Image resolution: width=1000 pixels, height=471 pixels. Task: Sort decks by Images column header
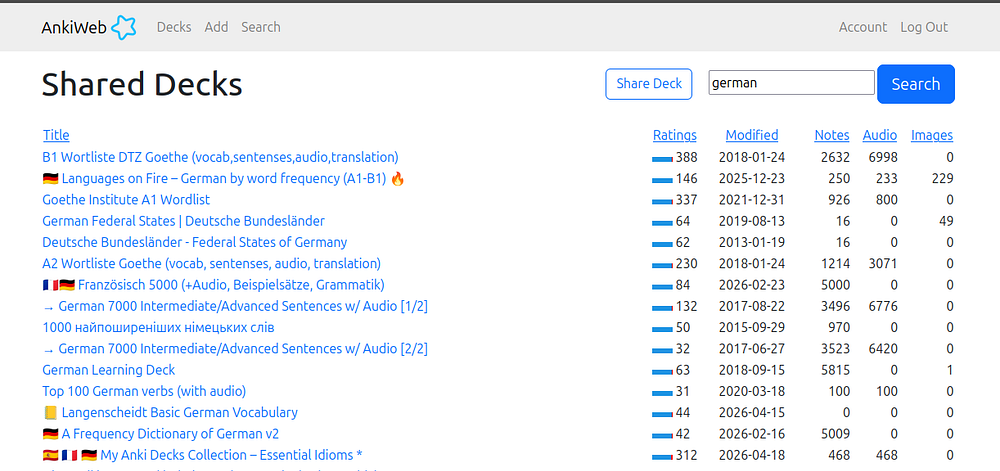(x=932, y=135)
